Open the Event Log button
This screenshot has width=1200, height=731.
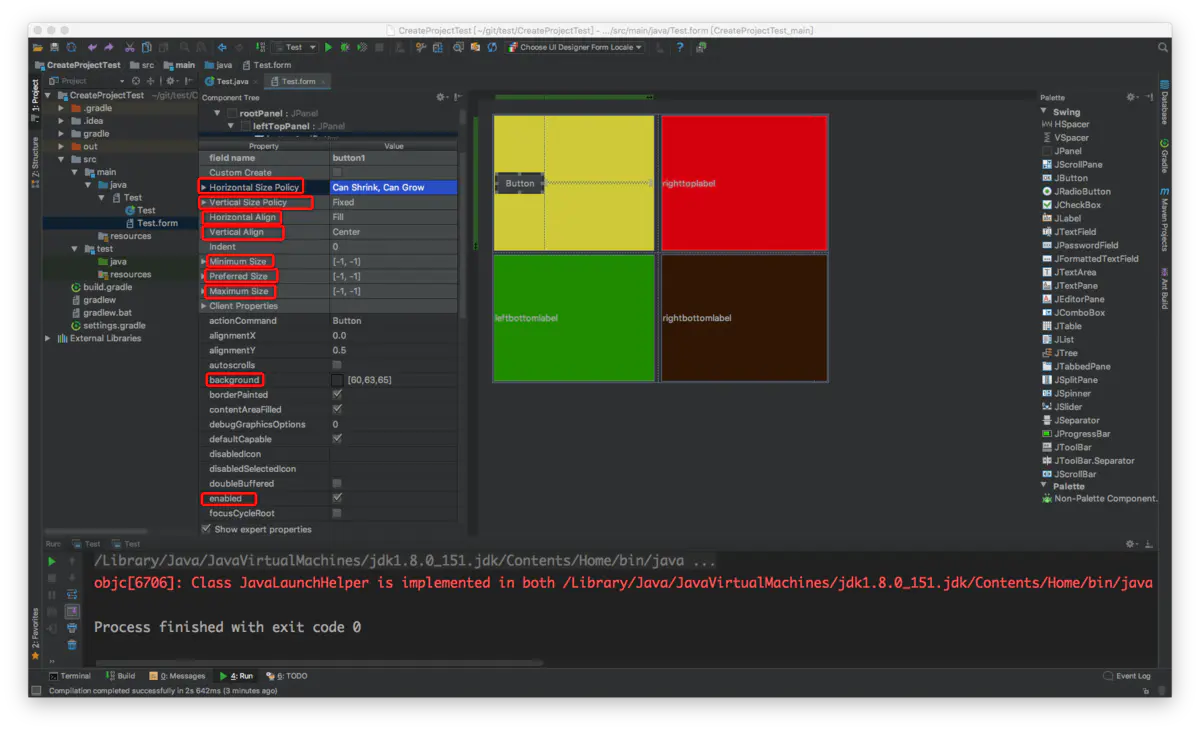click(1127, 676)
